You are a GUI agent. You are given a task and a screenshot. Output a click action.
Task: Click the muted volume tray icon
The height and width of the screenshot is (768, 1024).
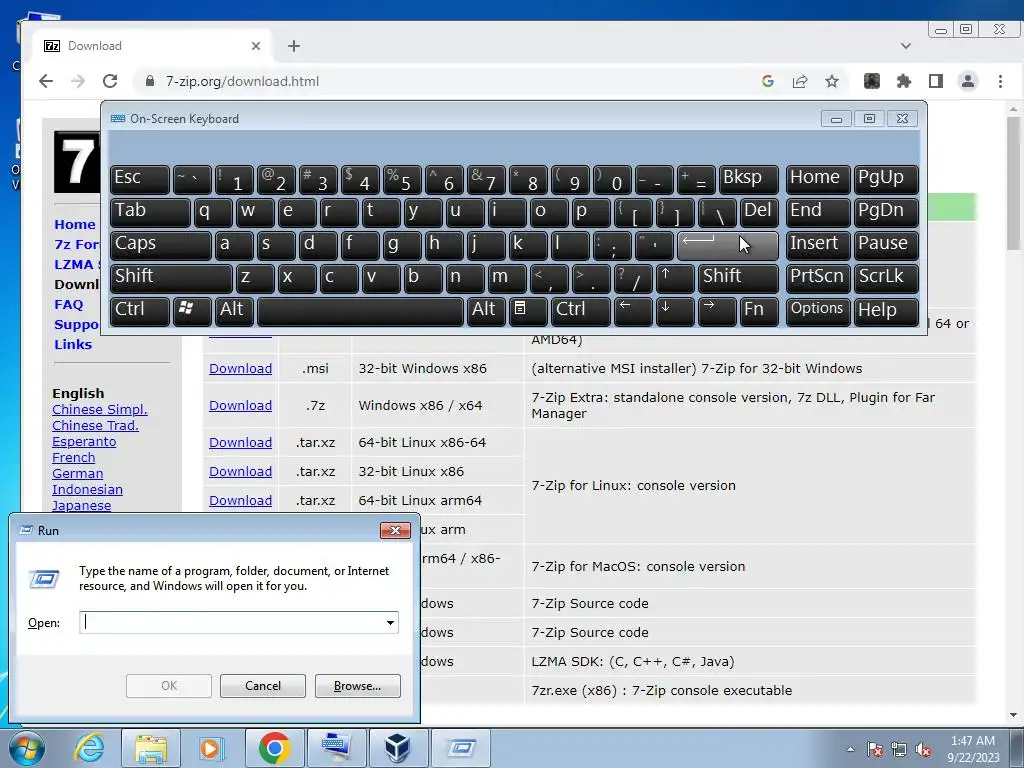click(x=923, y=749)
